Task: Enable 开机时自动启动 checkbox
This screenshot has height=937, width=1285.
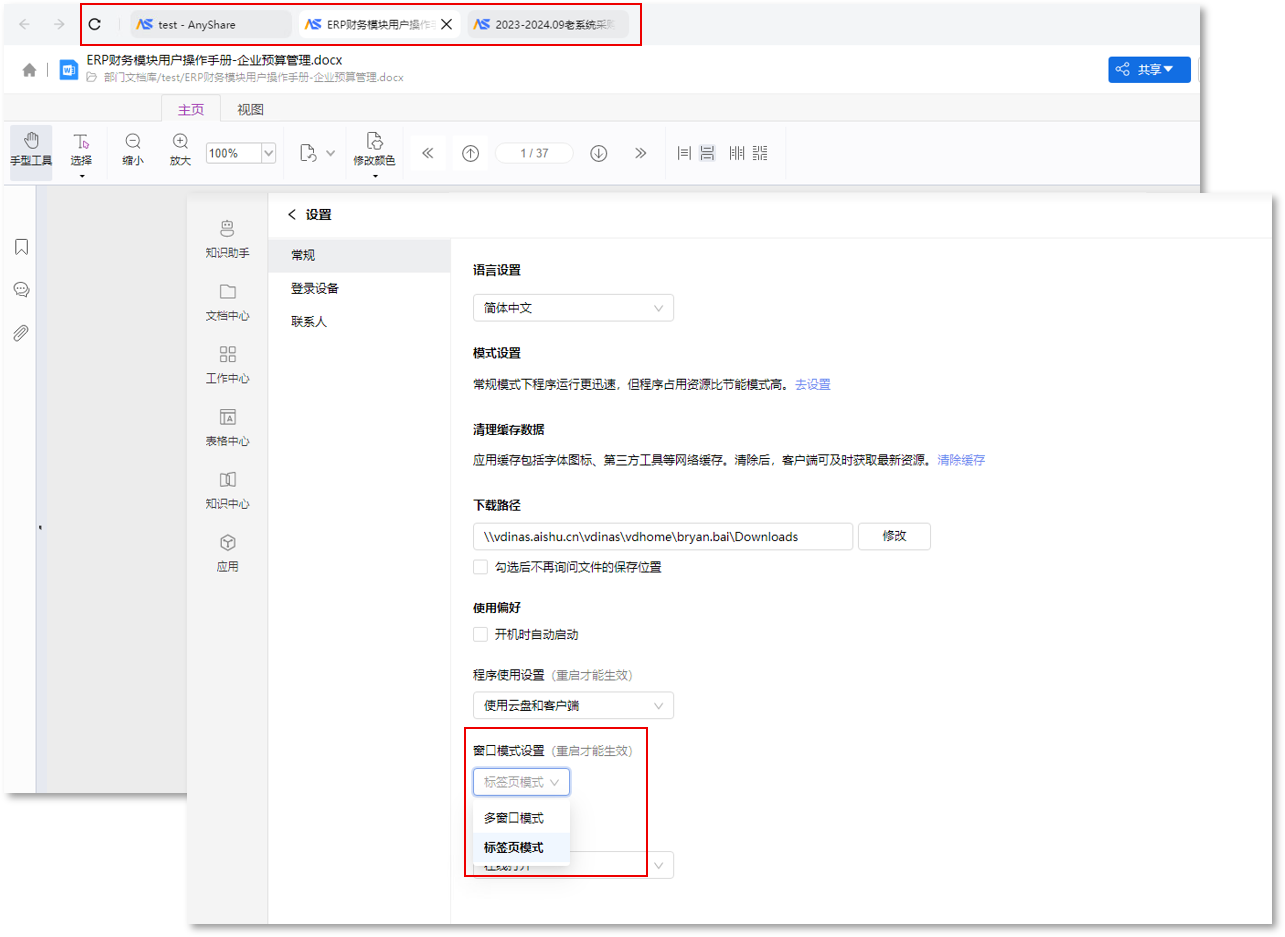Action: click(481, 634)
